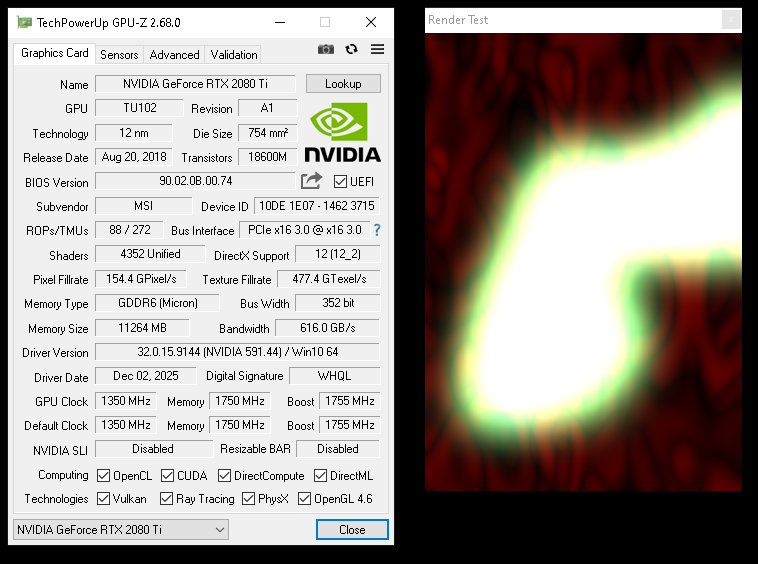758x564 pixels.
Task: Click the Shaders field 4352 Unified
Action: [x=150, y=254]
